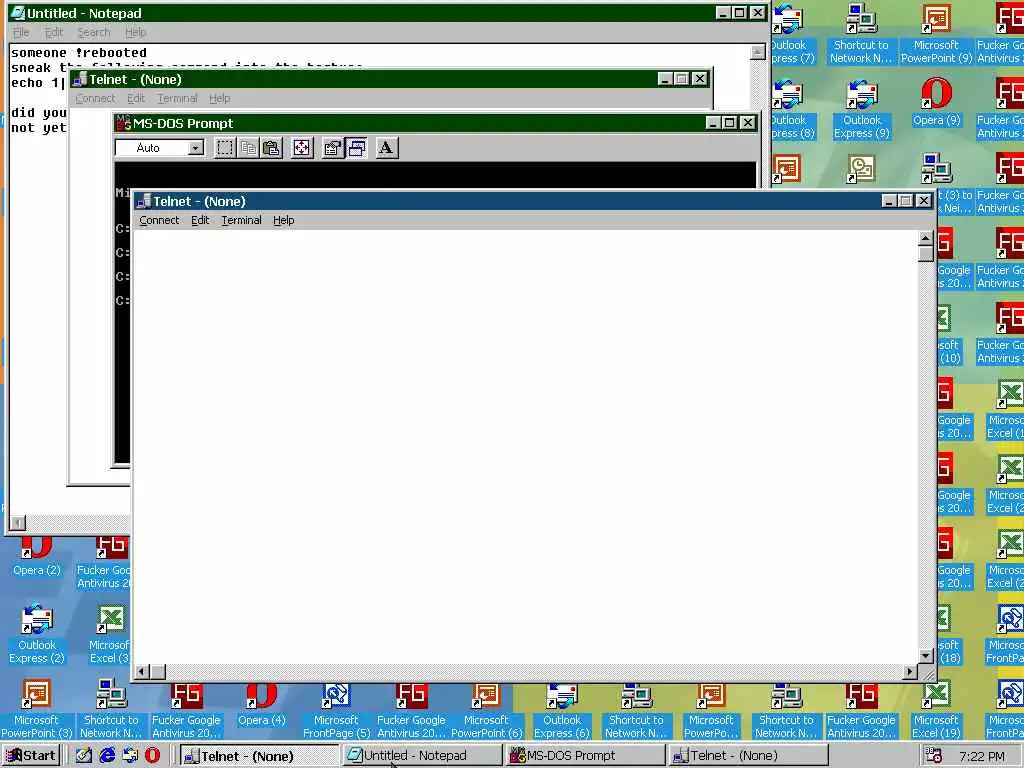The height and width of the screenshot is (768, 1024).
Task: Select the Outlook Express (2) desktop icon
Action: 37,635
